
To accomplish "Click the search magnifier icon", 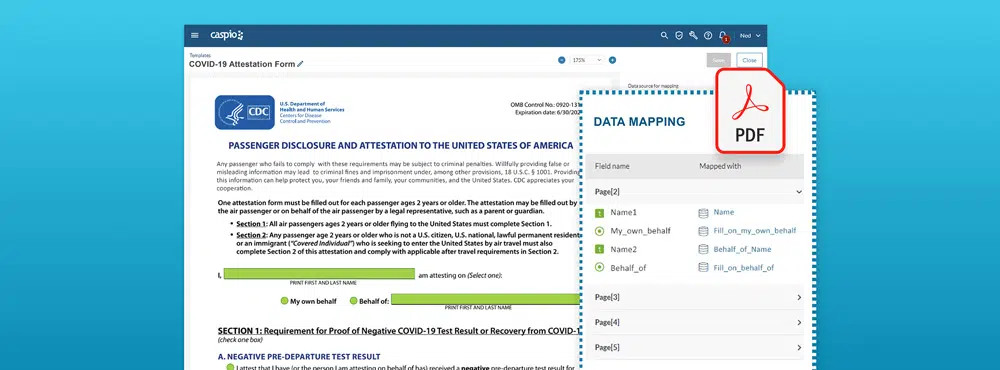I will pyautogui.click(x=664, y=36).
